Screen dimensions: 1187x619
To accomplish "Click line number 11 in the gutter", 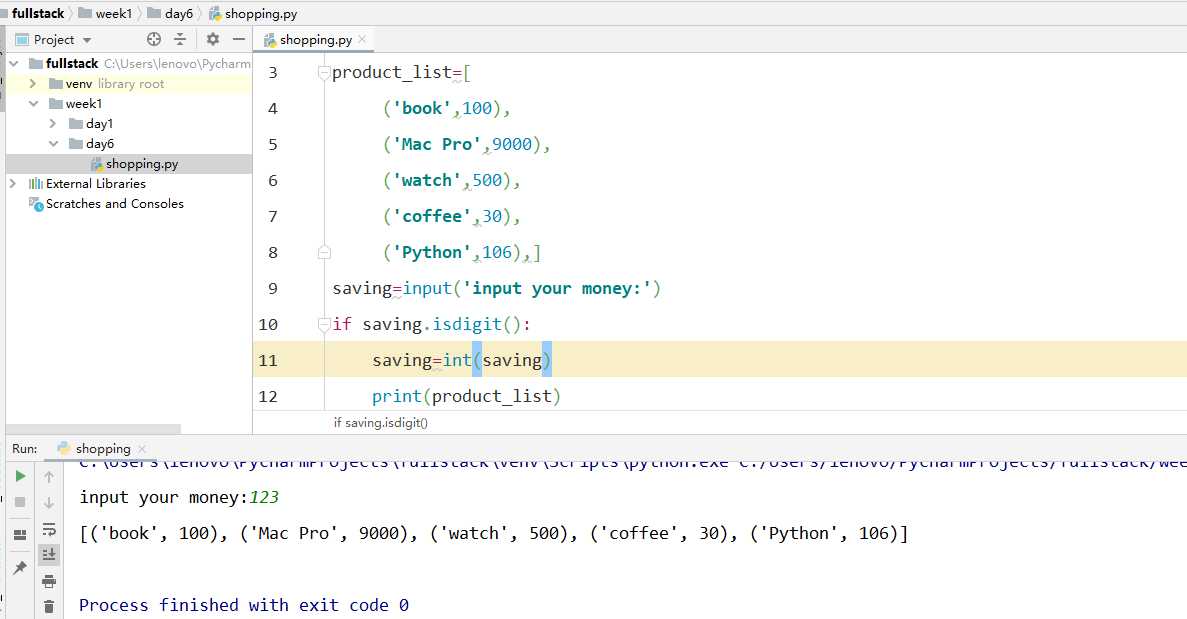I will 268,360.
